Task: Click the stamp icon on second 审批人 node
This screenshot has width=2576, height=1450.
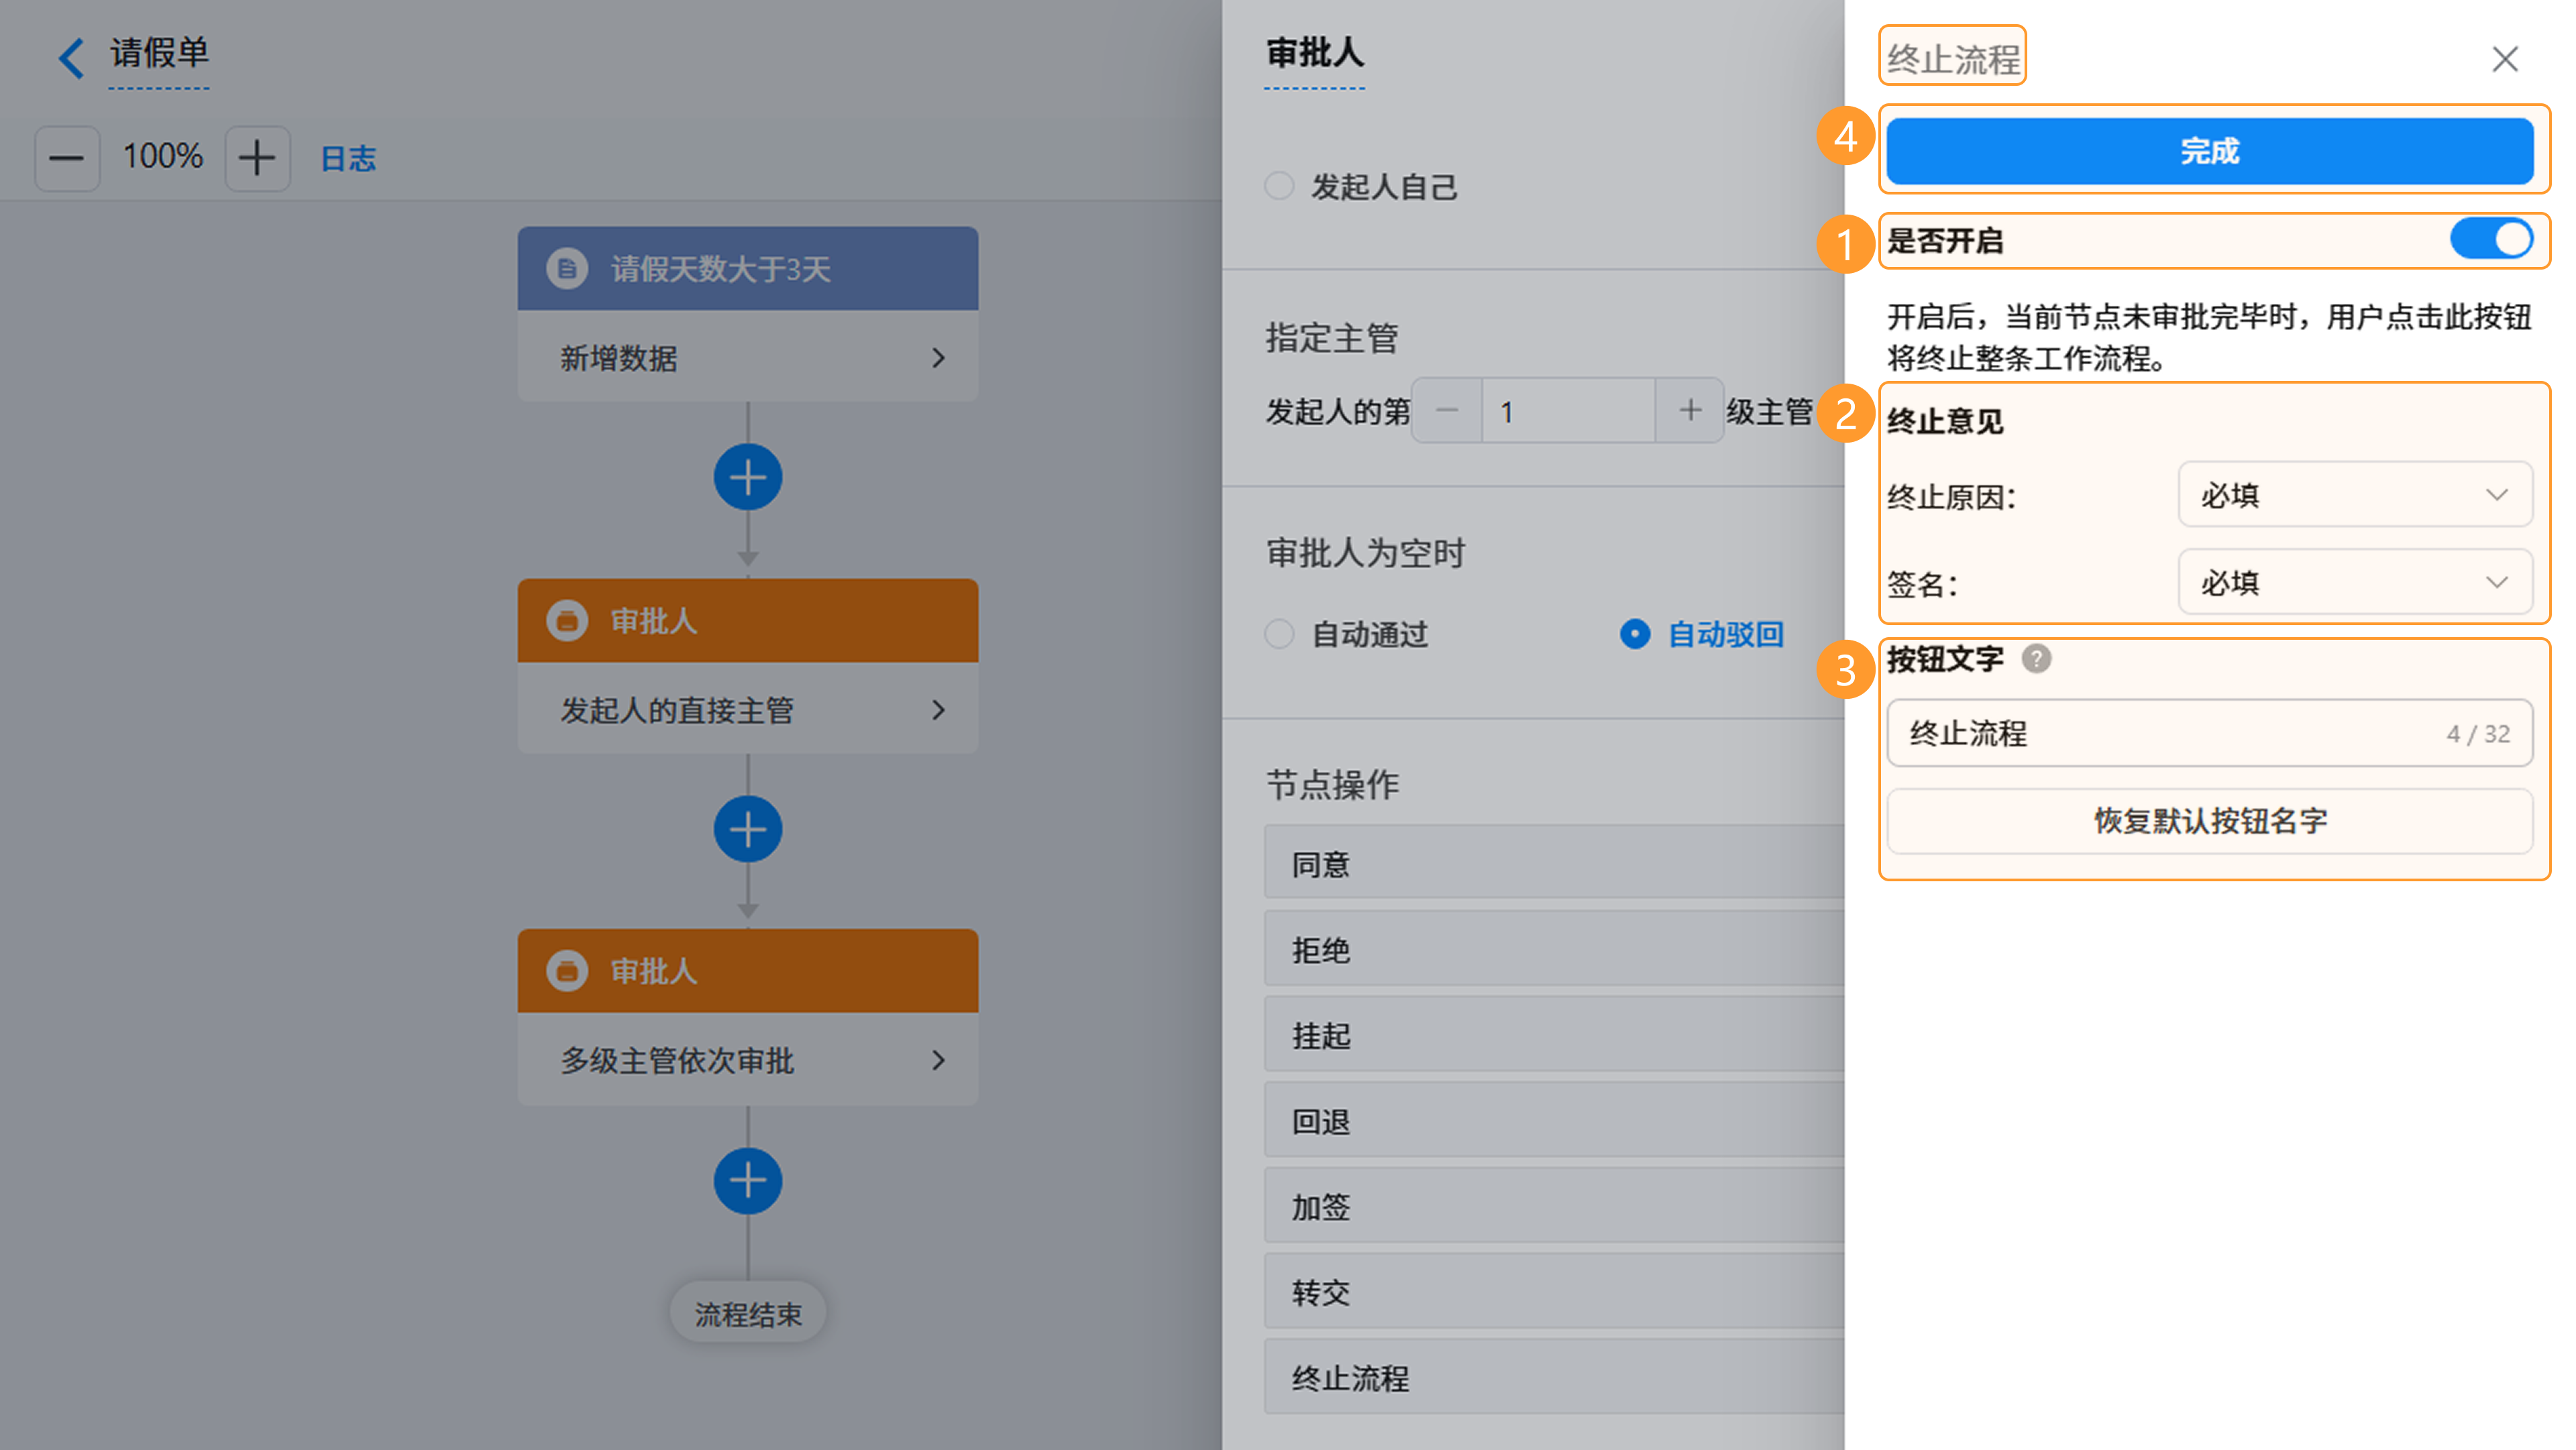Action: pos(567,971)
